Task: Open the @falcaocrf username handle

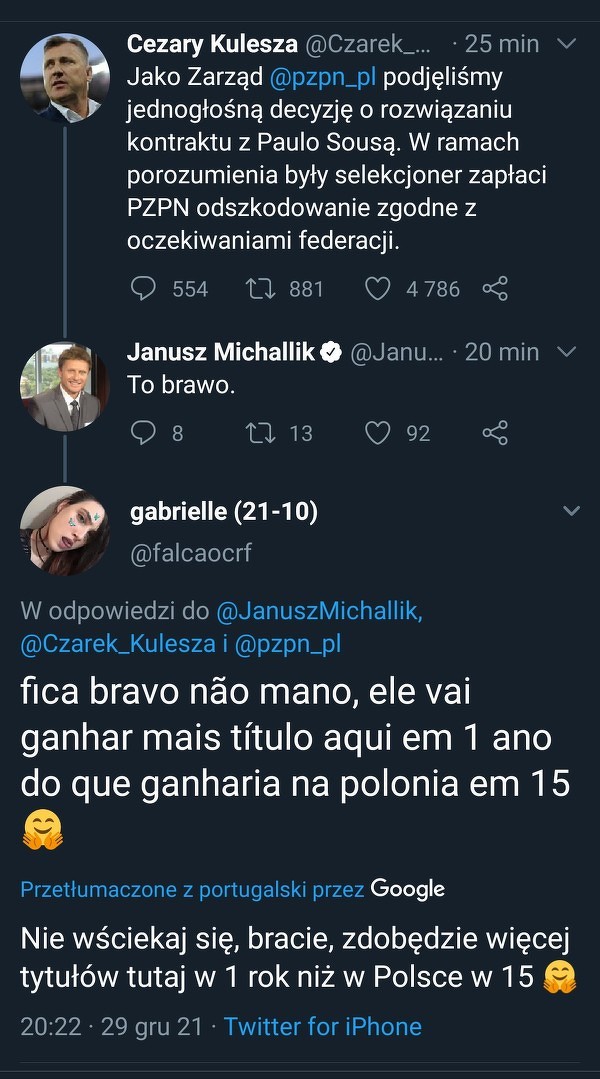Action: 191,553
